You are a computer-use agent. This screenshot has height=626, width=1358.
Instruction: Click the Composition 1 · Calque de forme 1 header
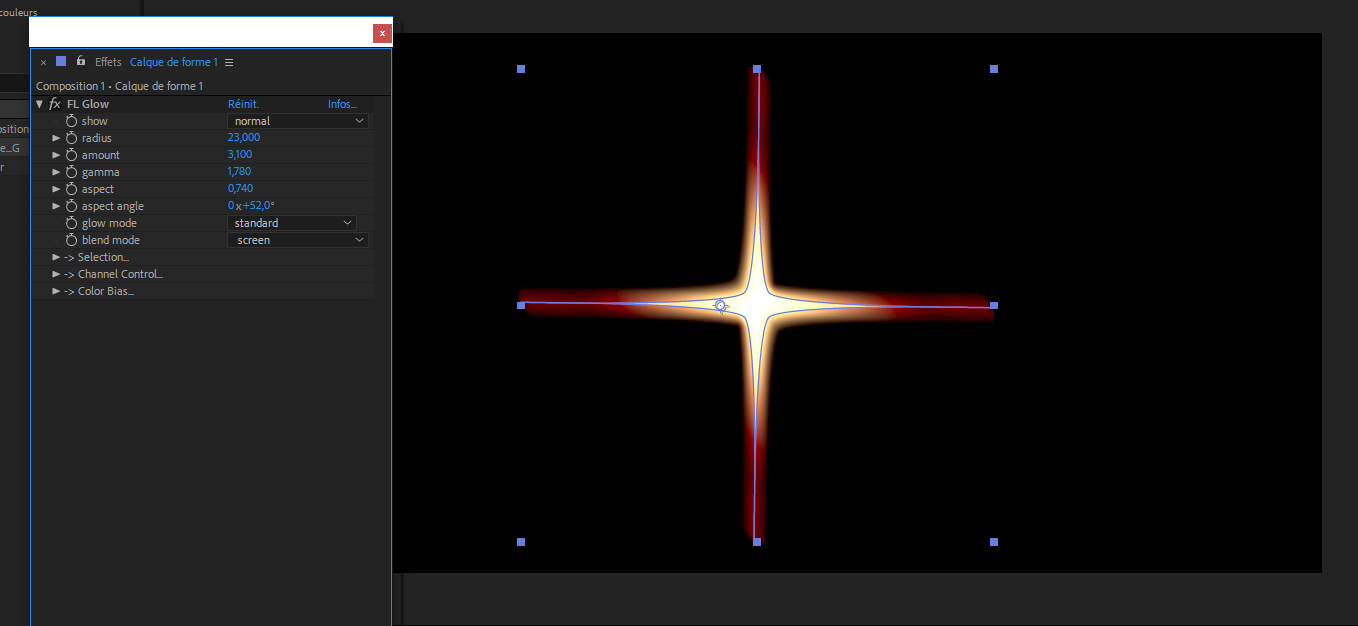click(x=119, y=86)
